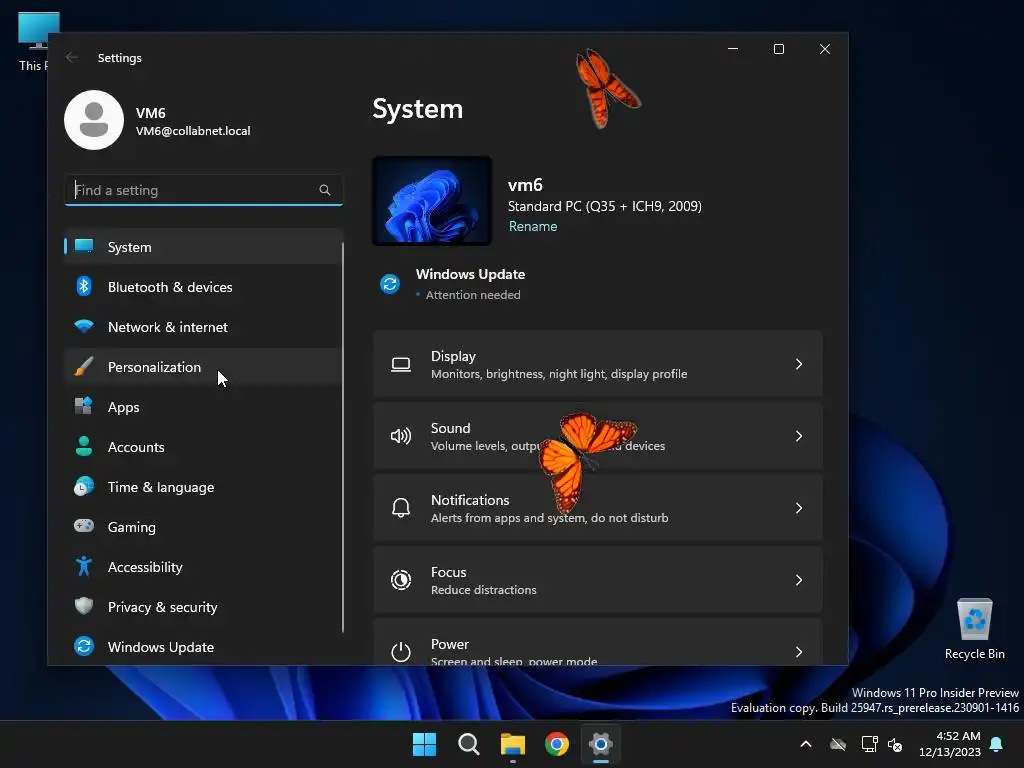The image size is (1024, 768).
Task: Click the Notifications bell icon
Action: 401,508
